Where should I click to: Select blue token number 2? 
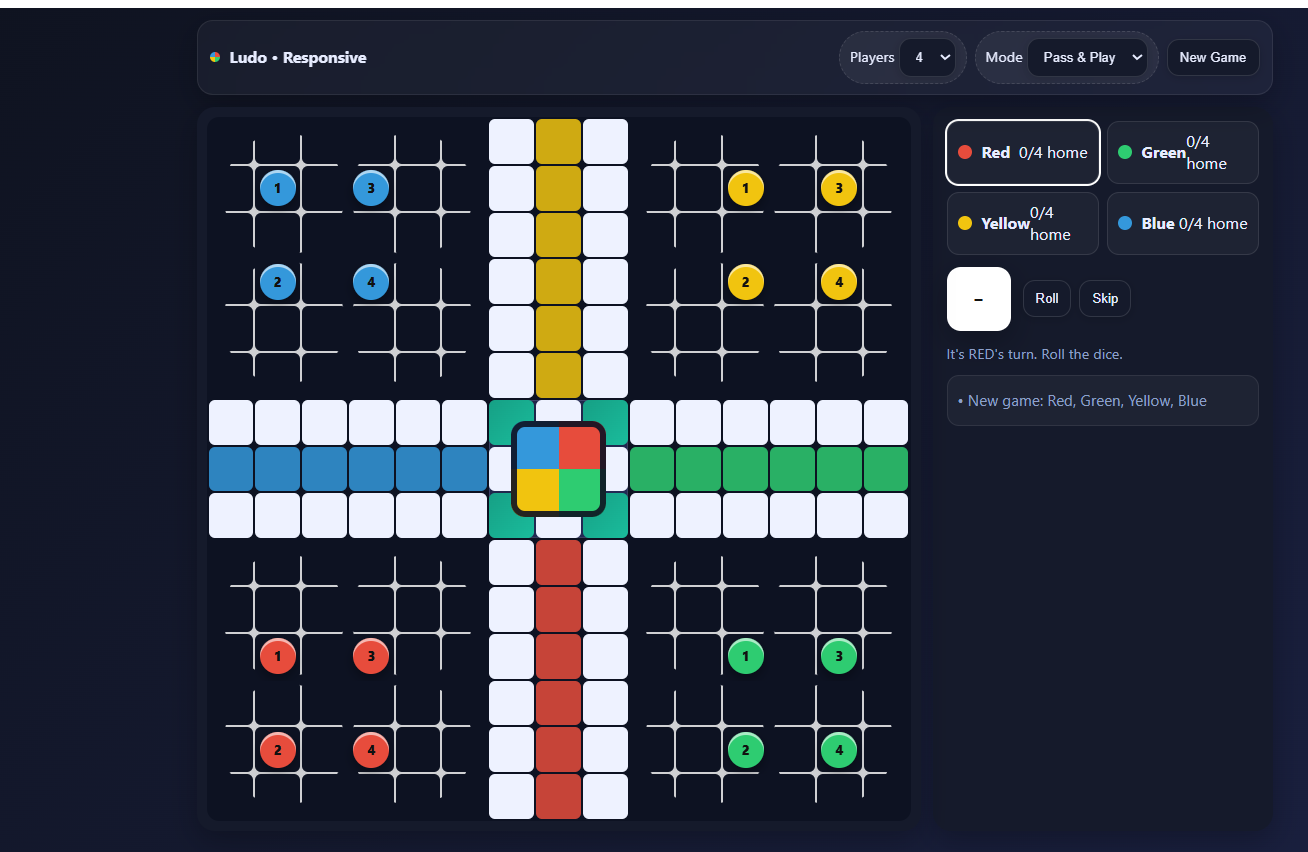[277, 282]
